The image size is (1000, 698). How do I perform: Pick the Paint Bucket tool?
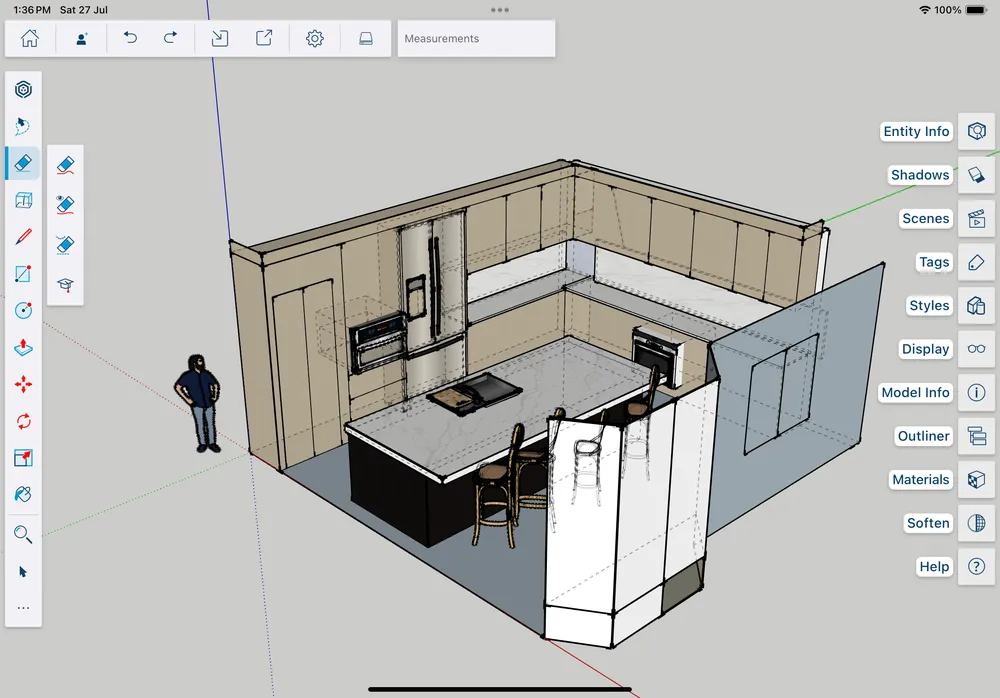[23, 494]
